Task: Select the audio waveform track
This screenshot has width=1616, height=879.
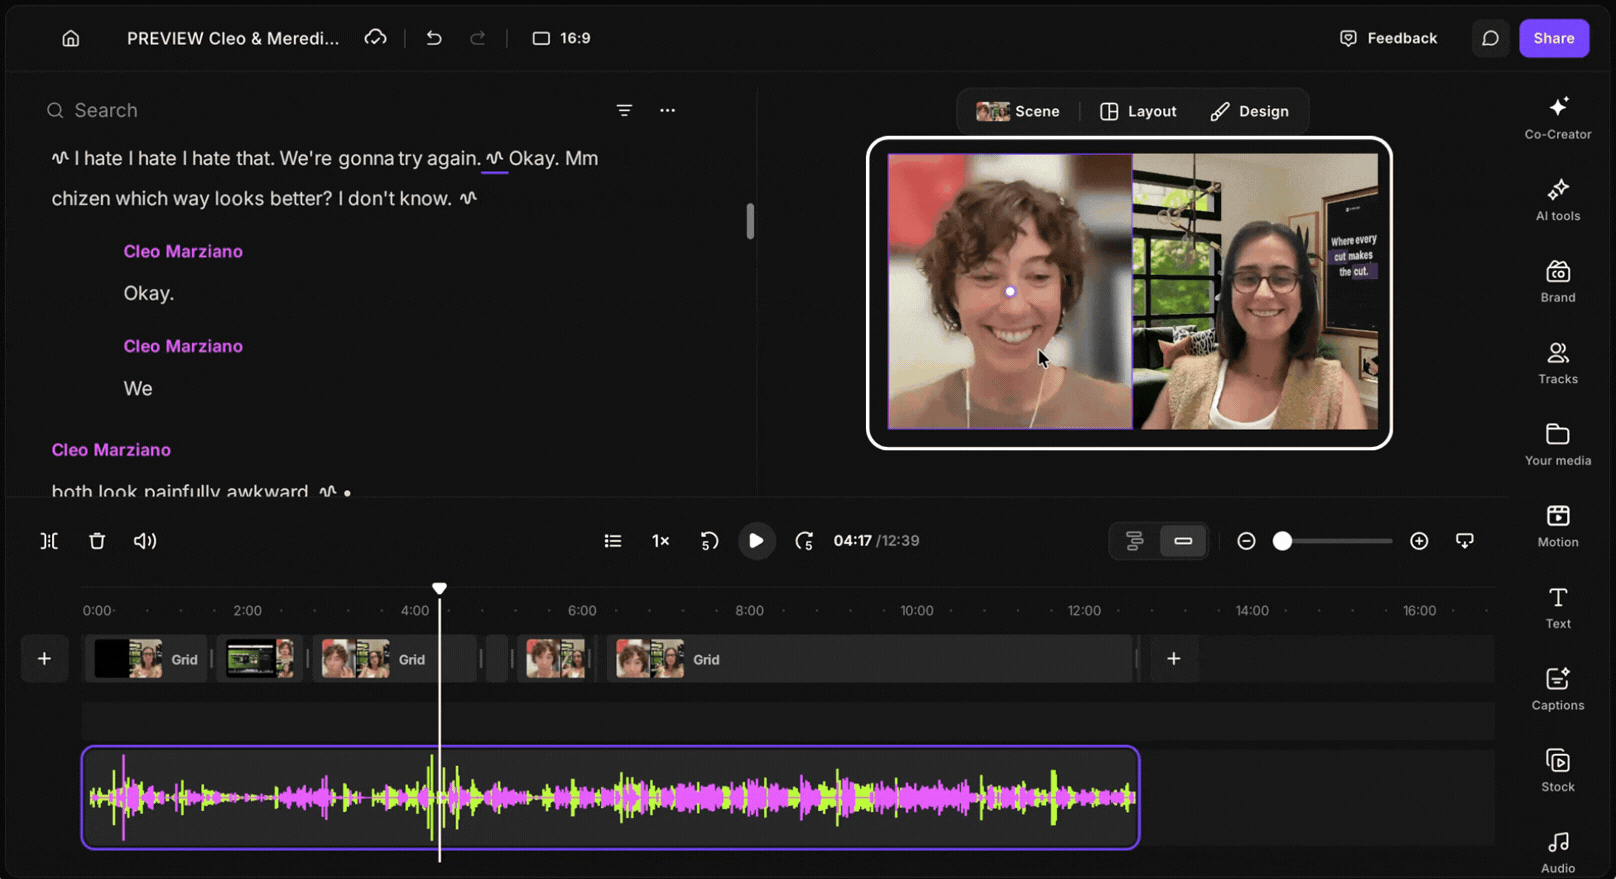Action: [610, 797]
